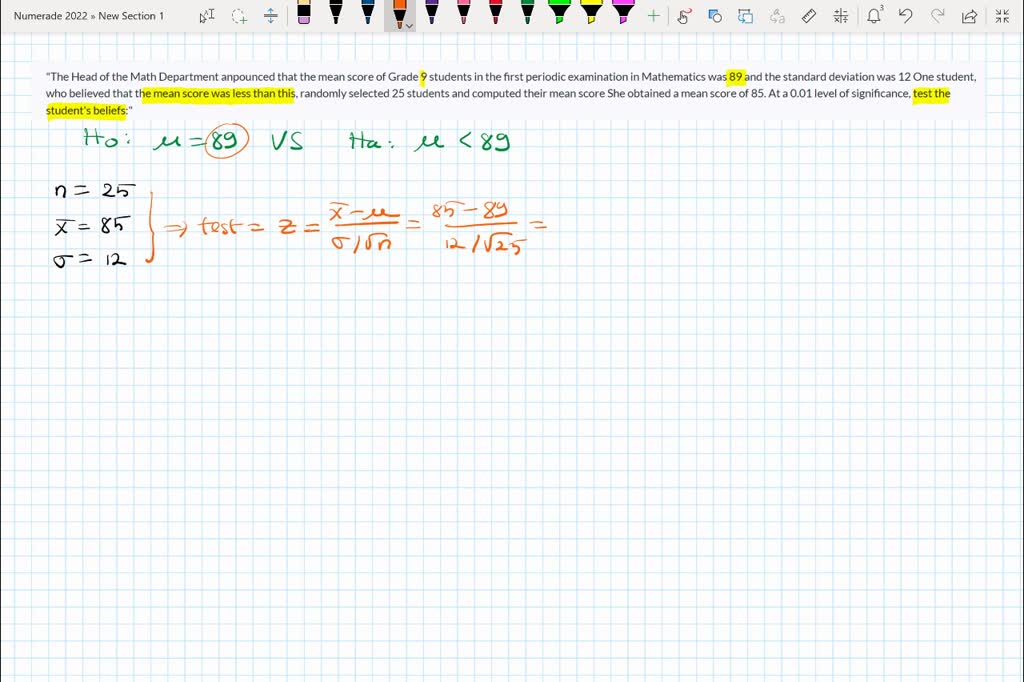This screenshot has height=682, width=1024.
Task: Select the text/object selection cursor tool
Action: point(206,16)
